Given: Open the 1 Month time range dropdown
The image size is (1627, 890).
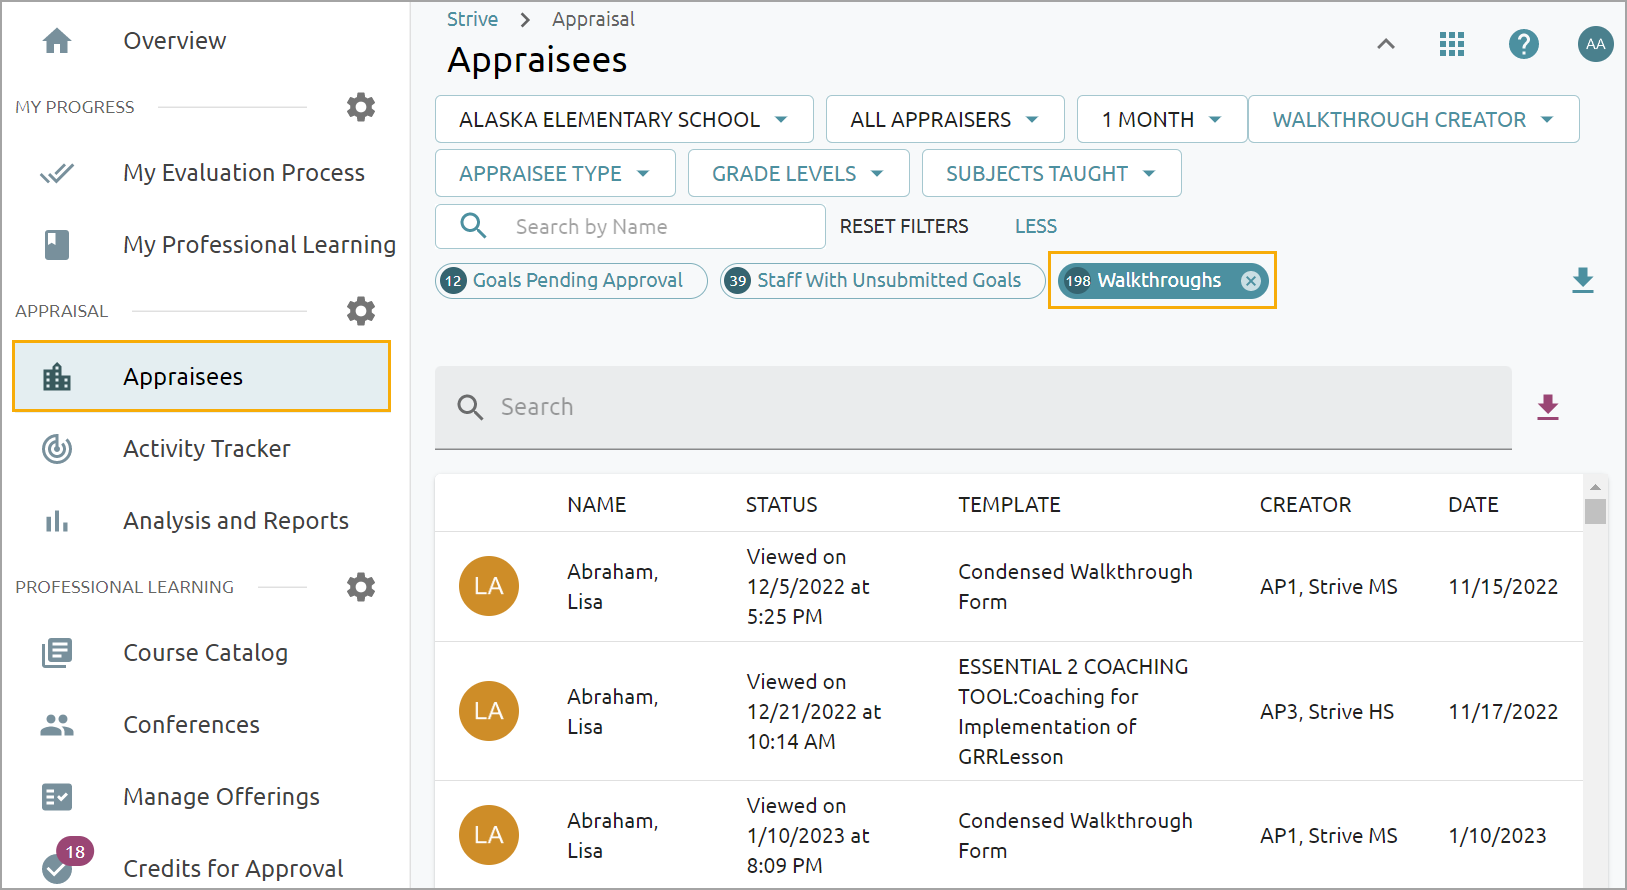Looking at the screenshot, I should pos(1162,119).
